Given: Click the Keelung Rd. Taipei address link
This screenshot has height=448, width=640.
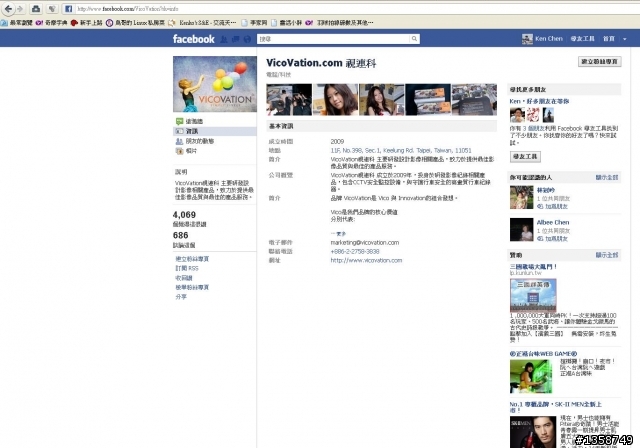Looking at the screenshot, I should coord(401,151).
